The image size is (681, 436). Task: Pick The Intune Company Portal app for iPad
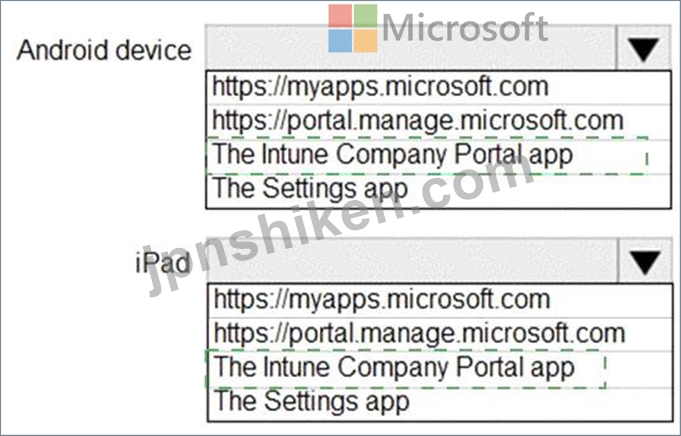(440, 369)
